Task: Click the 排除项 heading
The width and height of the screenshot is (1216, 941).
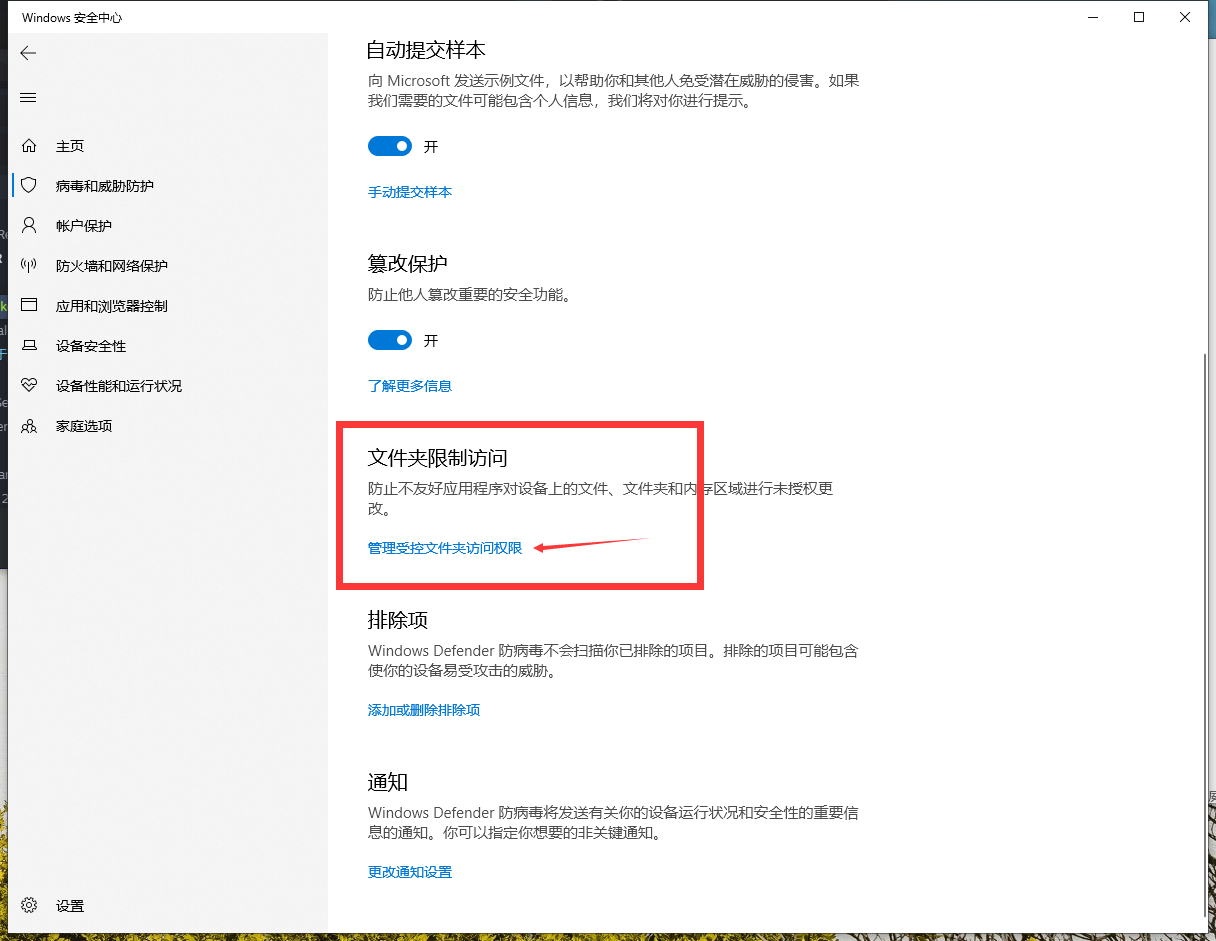Action: (x=398, y=620)
